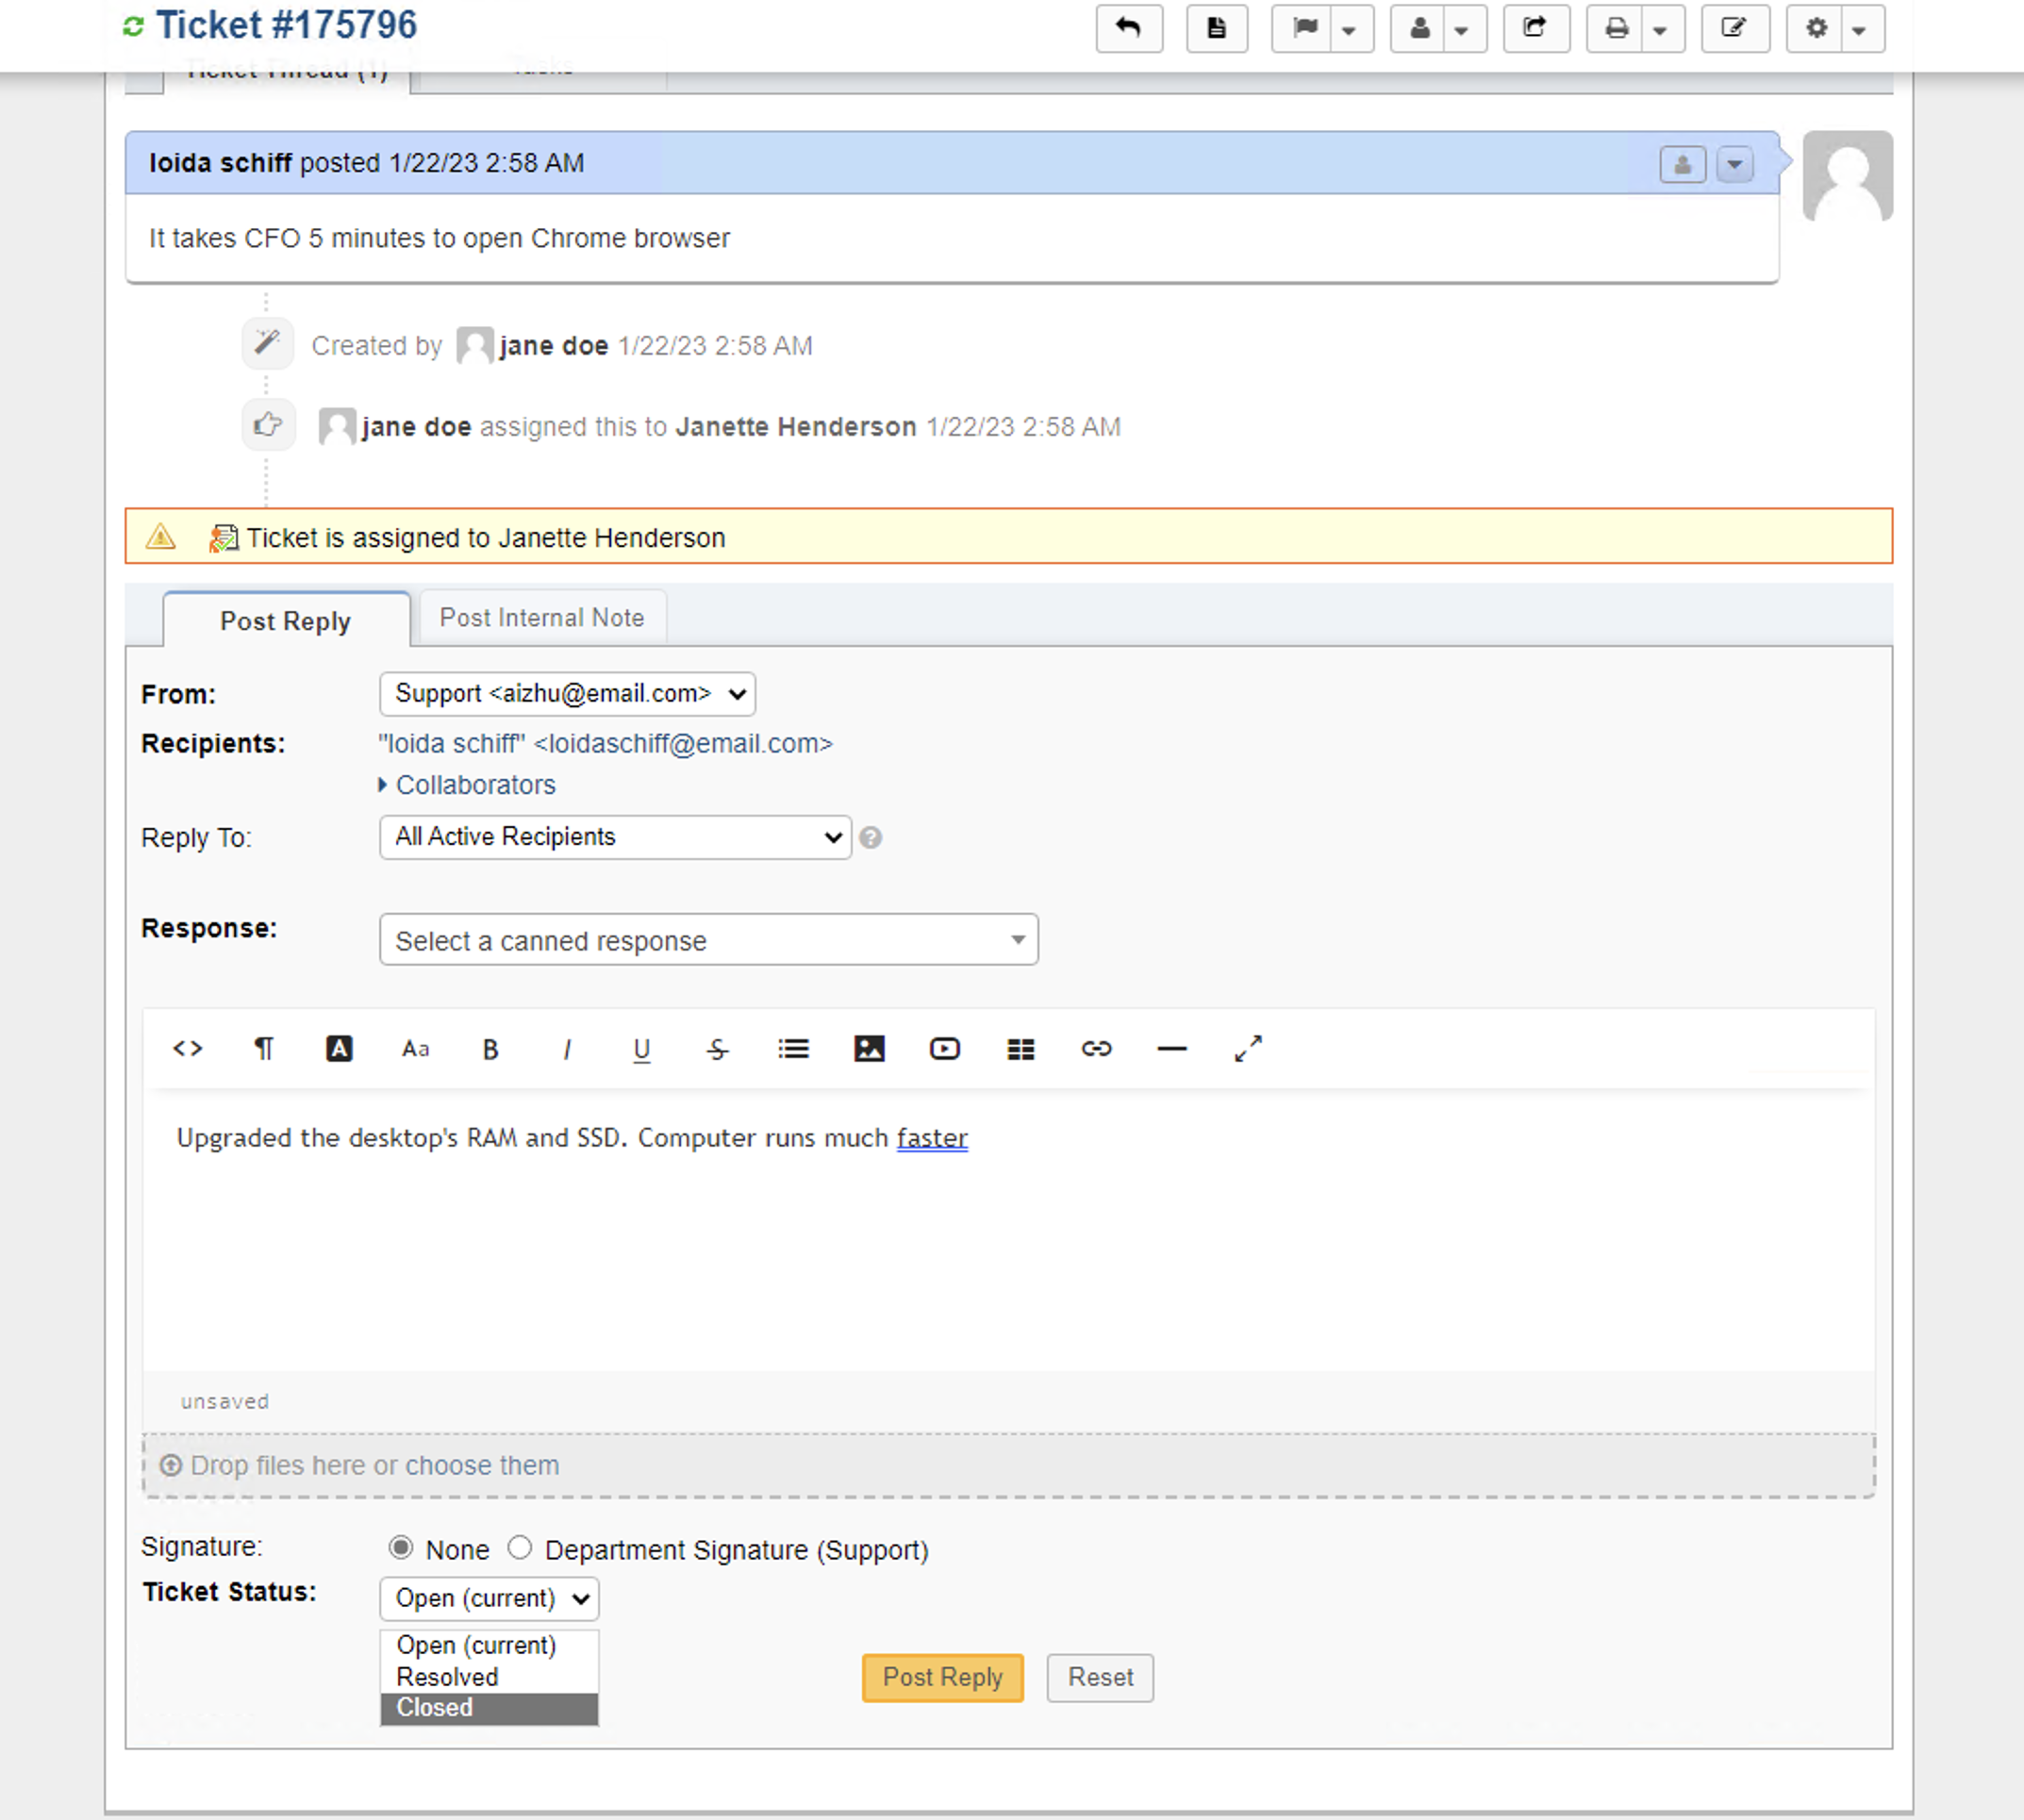Open the From address dropdown

[x=567, y=694]
